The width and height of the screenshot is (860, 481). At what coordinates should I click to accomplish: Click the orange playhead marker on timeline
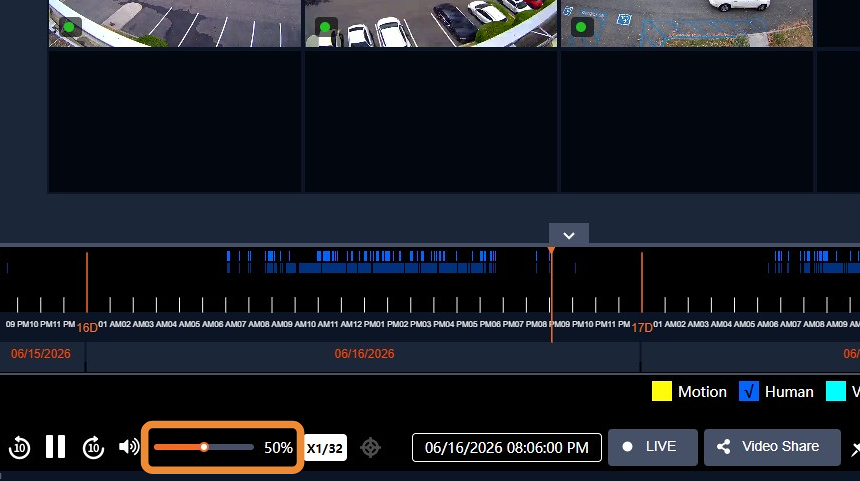[x=551, y=251]
